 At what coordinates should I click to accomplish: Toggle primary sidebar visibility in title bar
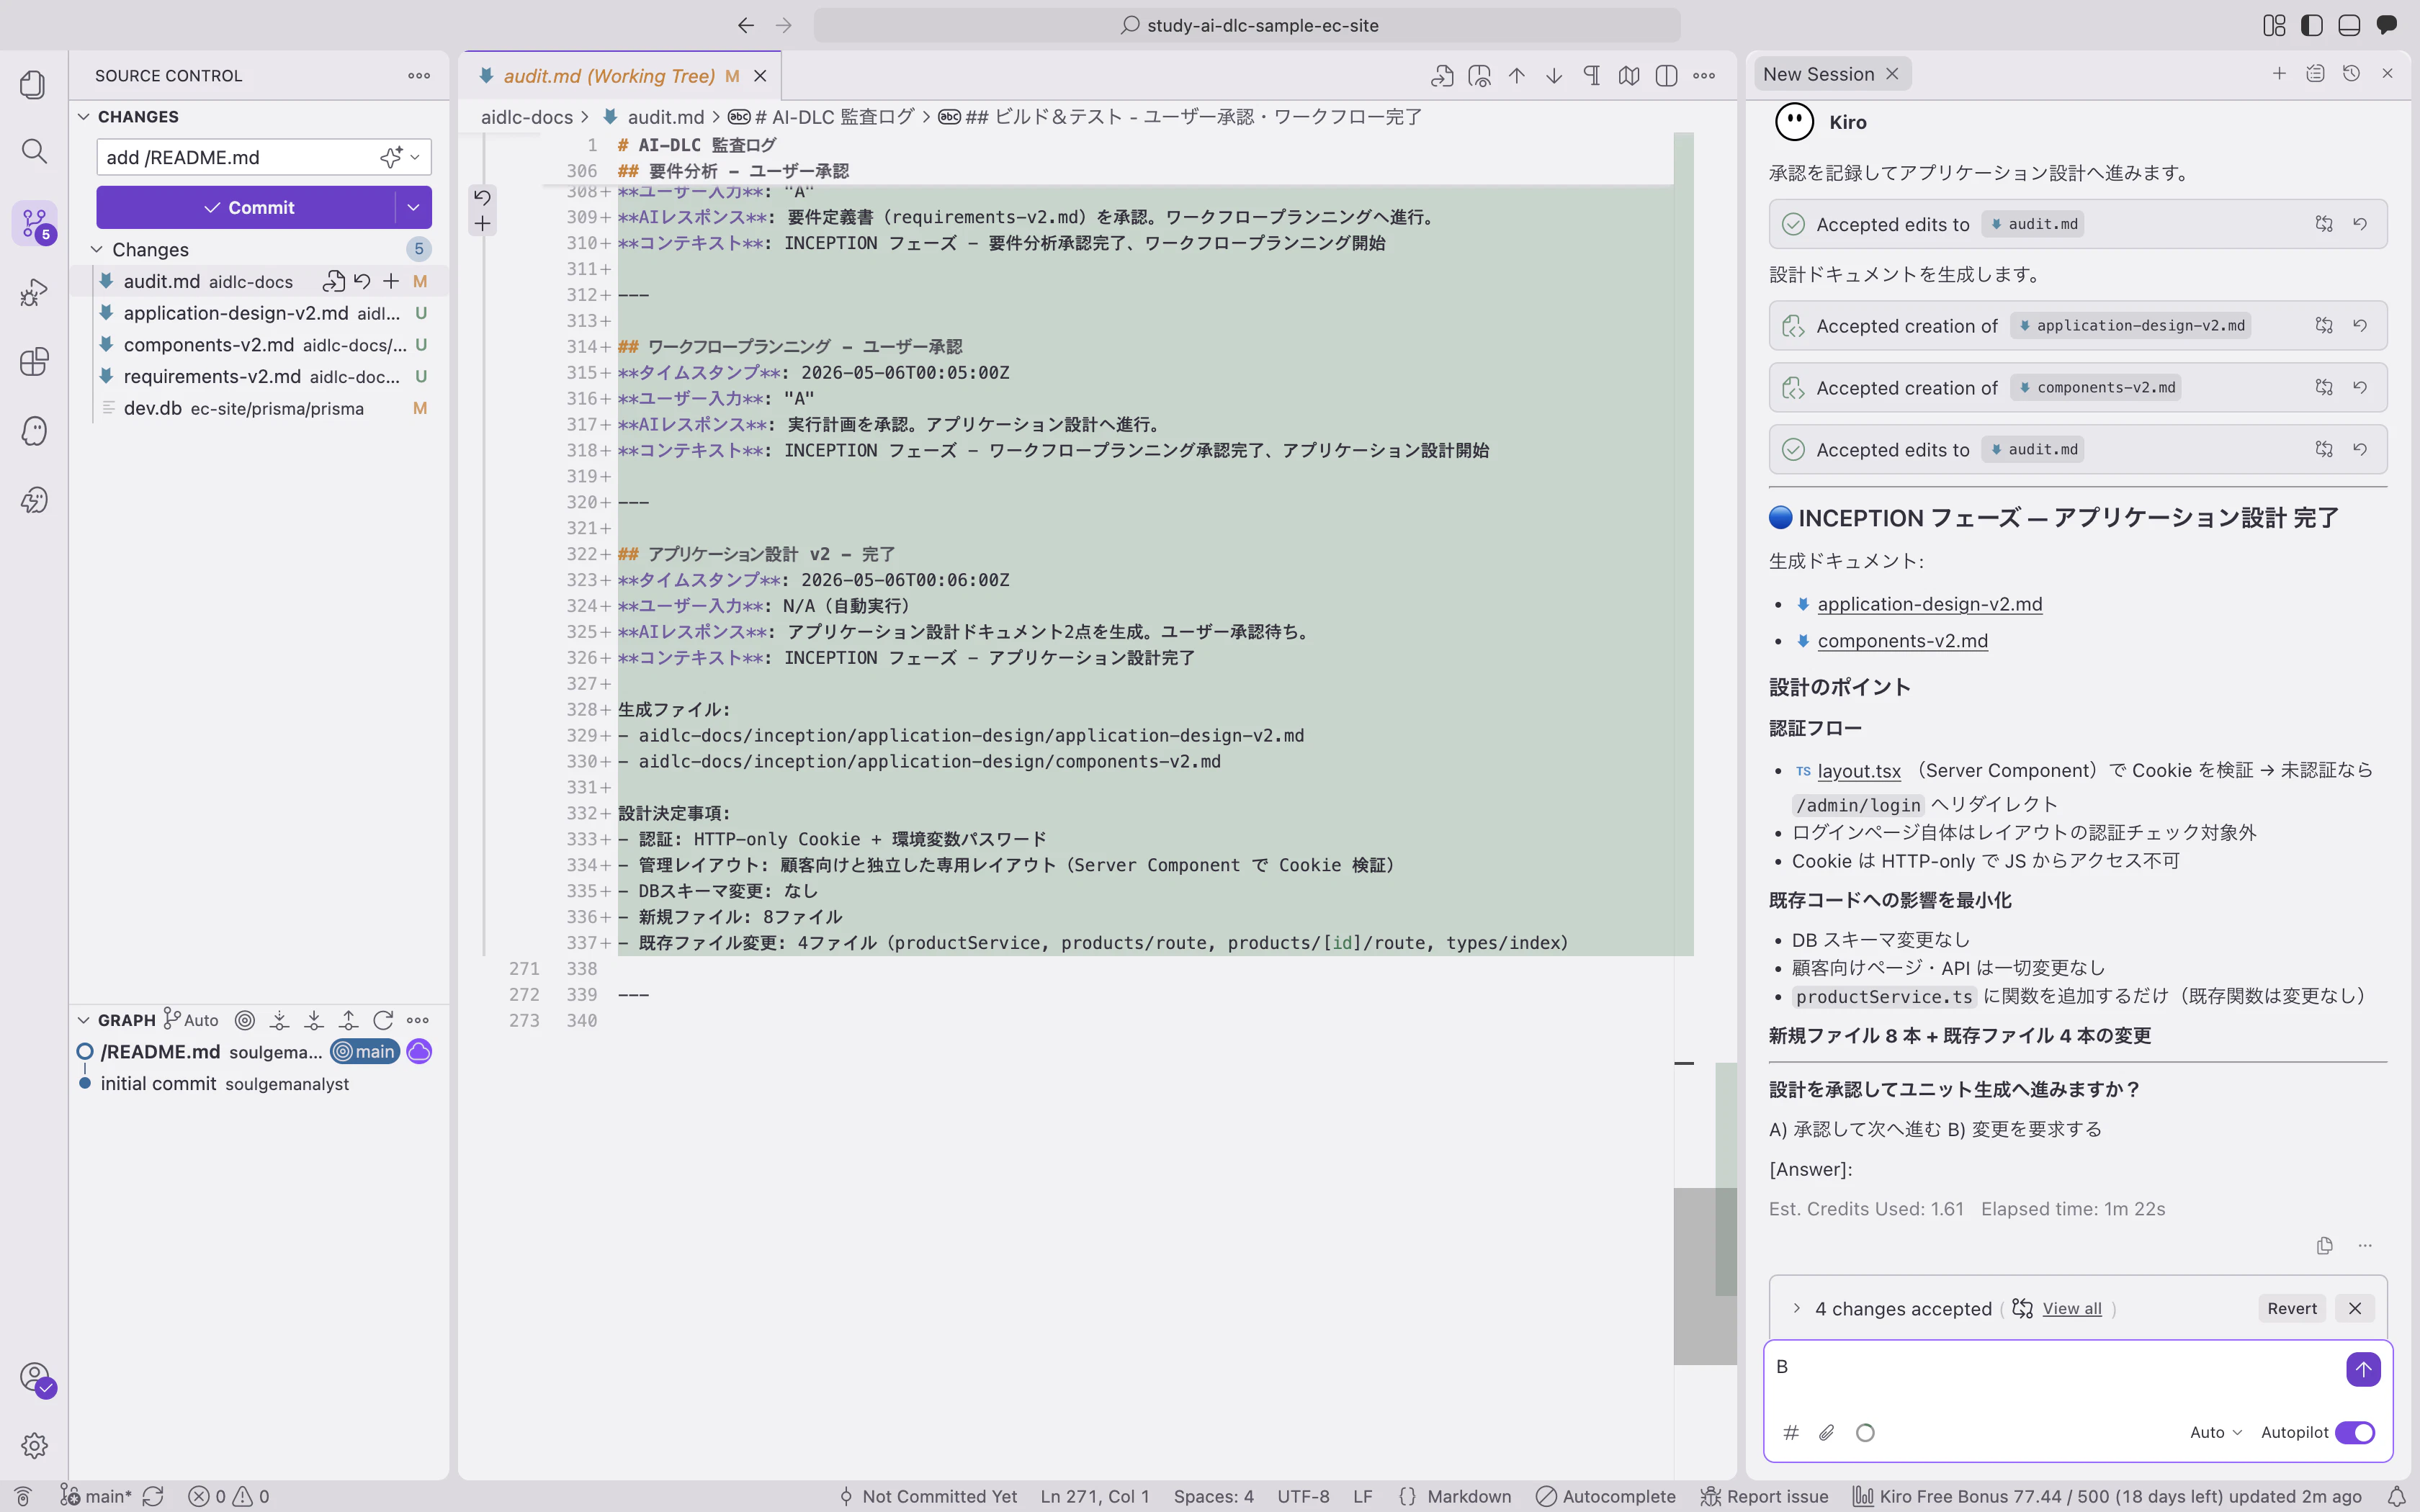[2312, 25]
